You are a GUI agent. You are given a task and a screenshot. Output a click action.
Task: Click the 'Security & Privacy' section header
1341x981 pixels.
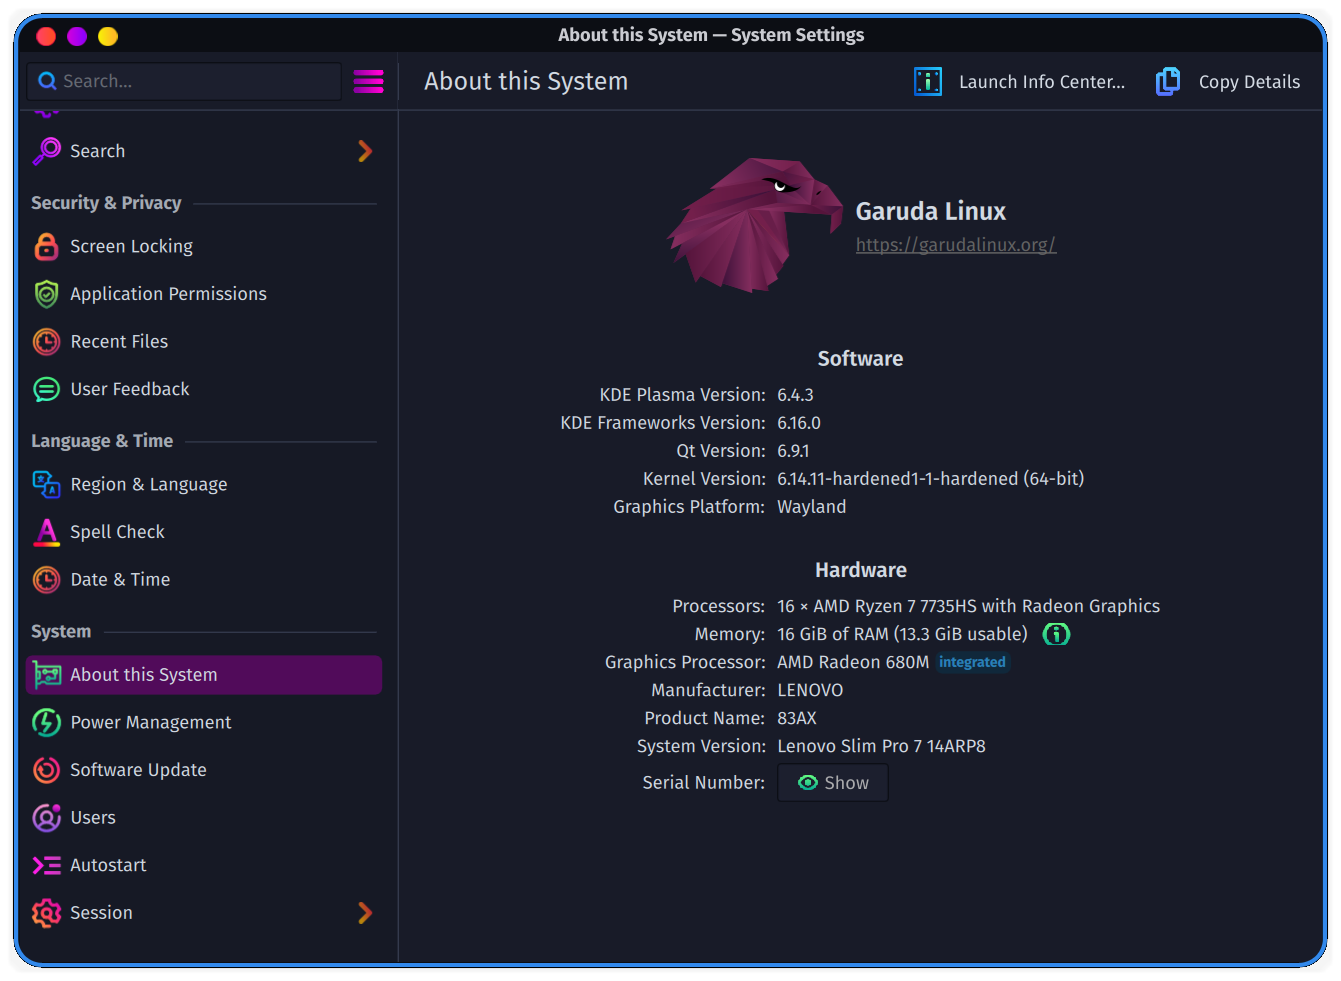pos(106,203)
